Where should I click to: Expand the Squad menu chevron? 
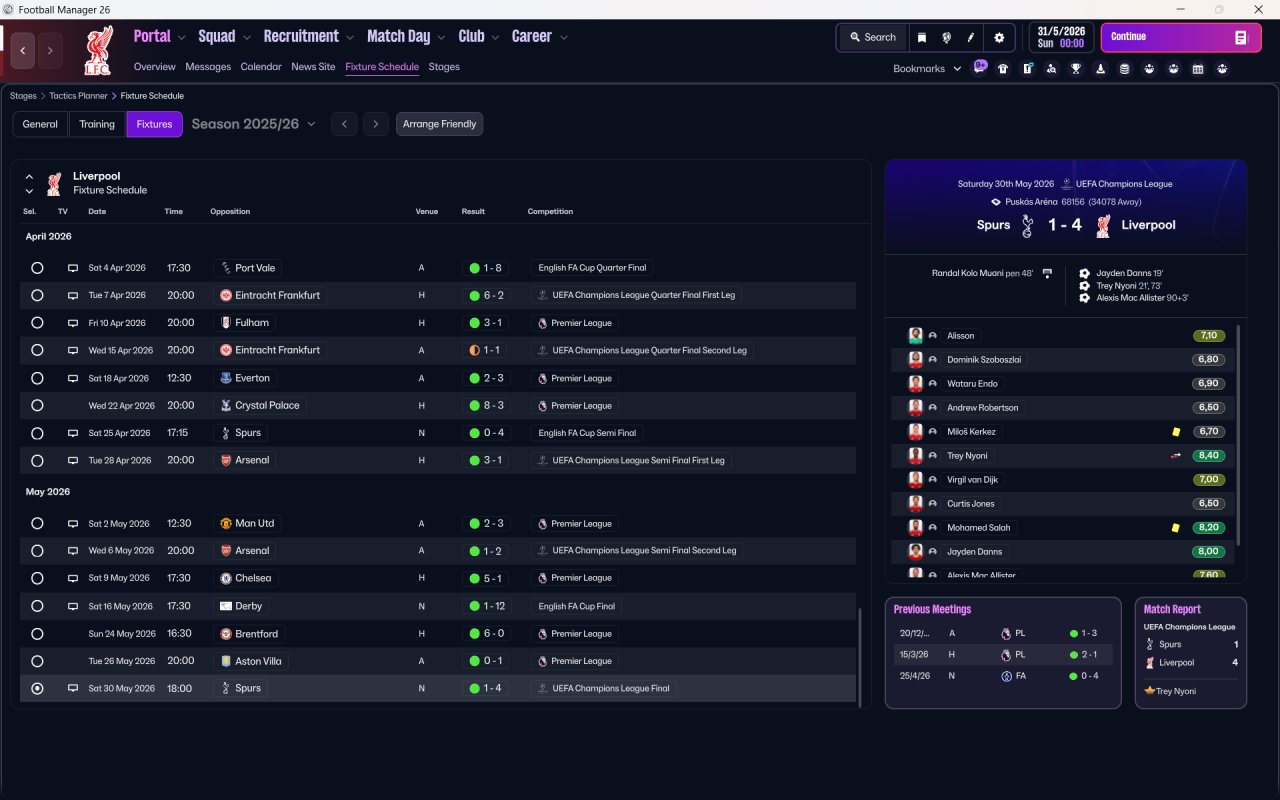[x=245, y=38]
